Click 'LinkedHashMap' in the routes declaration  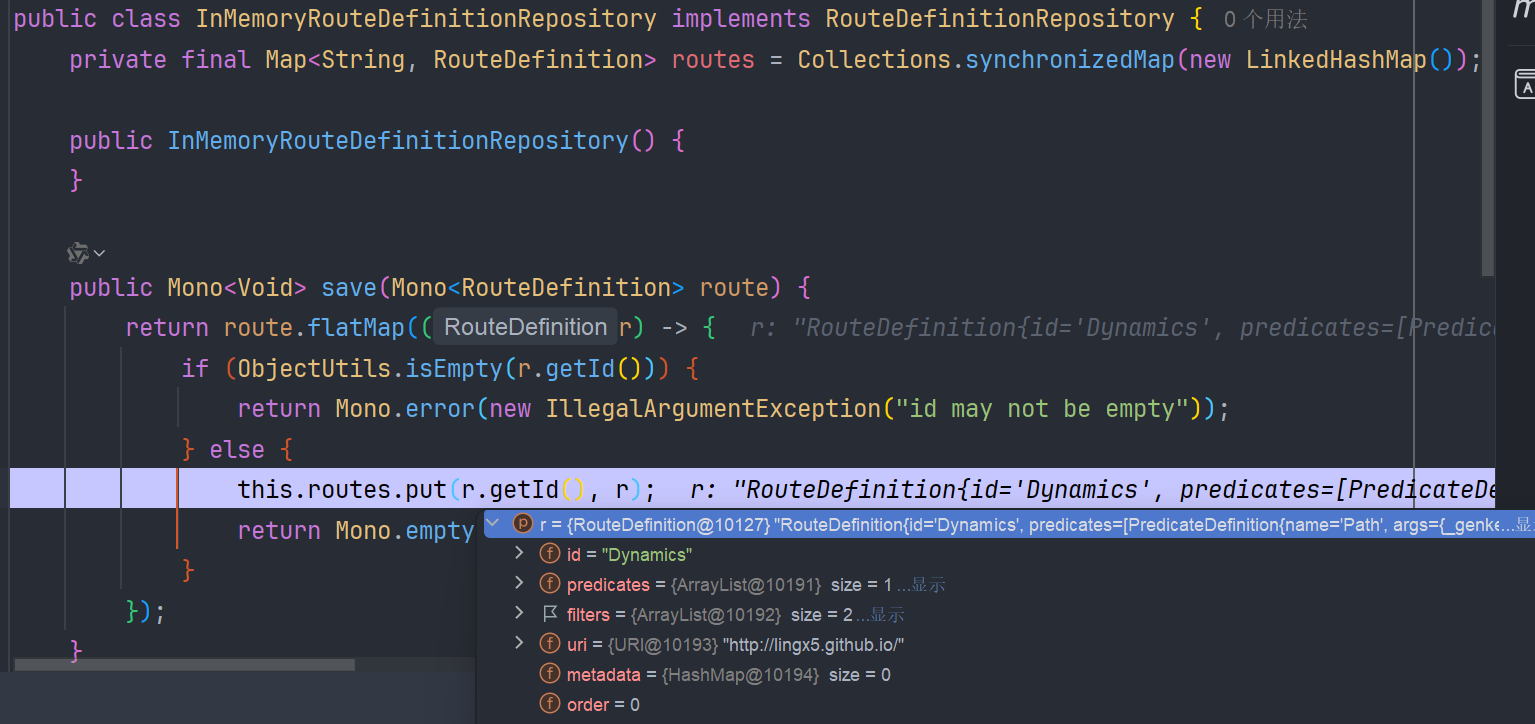point(1336,59)
